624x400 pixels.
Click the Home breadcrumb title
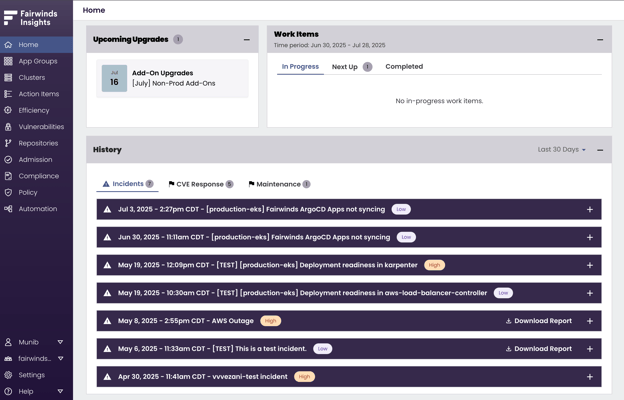[x=94, y=10]
